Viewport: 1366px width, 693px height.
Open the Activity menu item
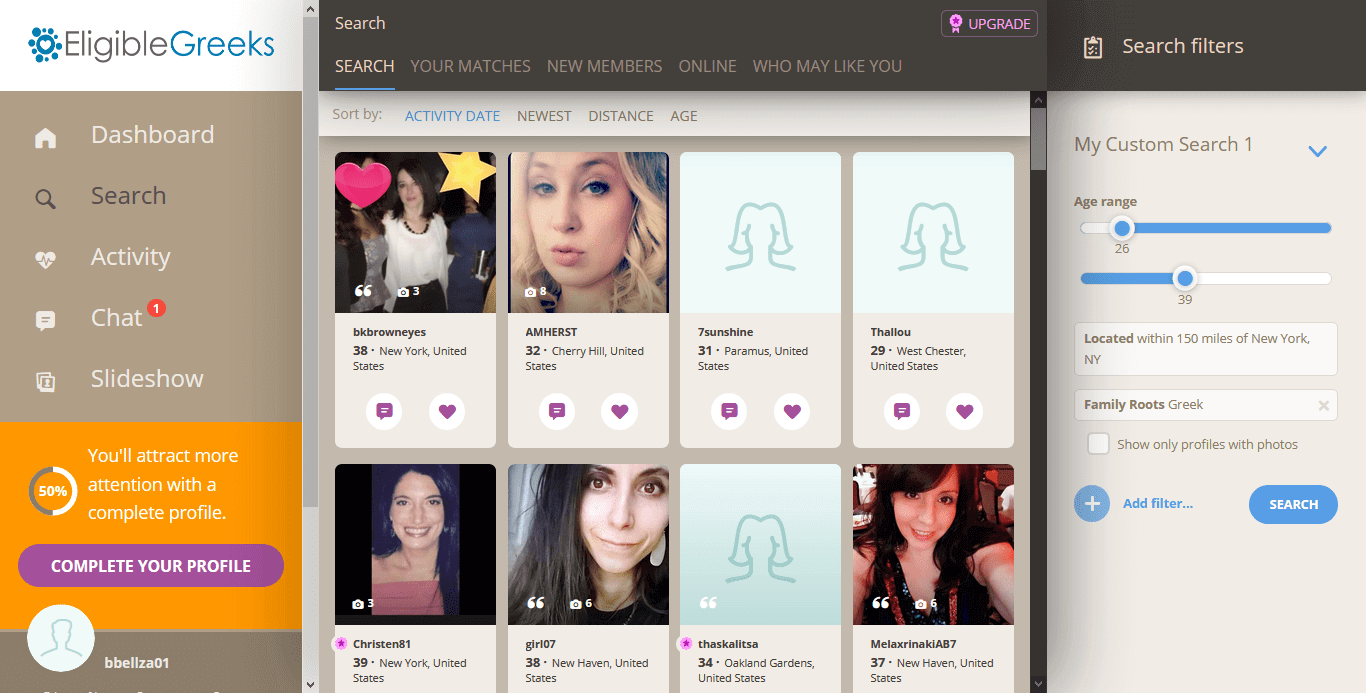[130, 257]
